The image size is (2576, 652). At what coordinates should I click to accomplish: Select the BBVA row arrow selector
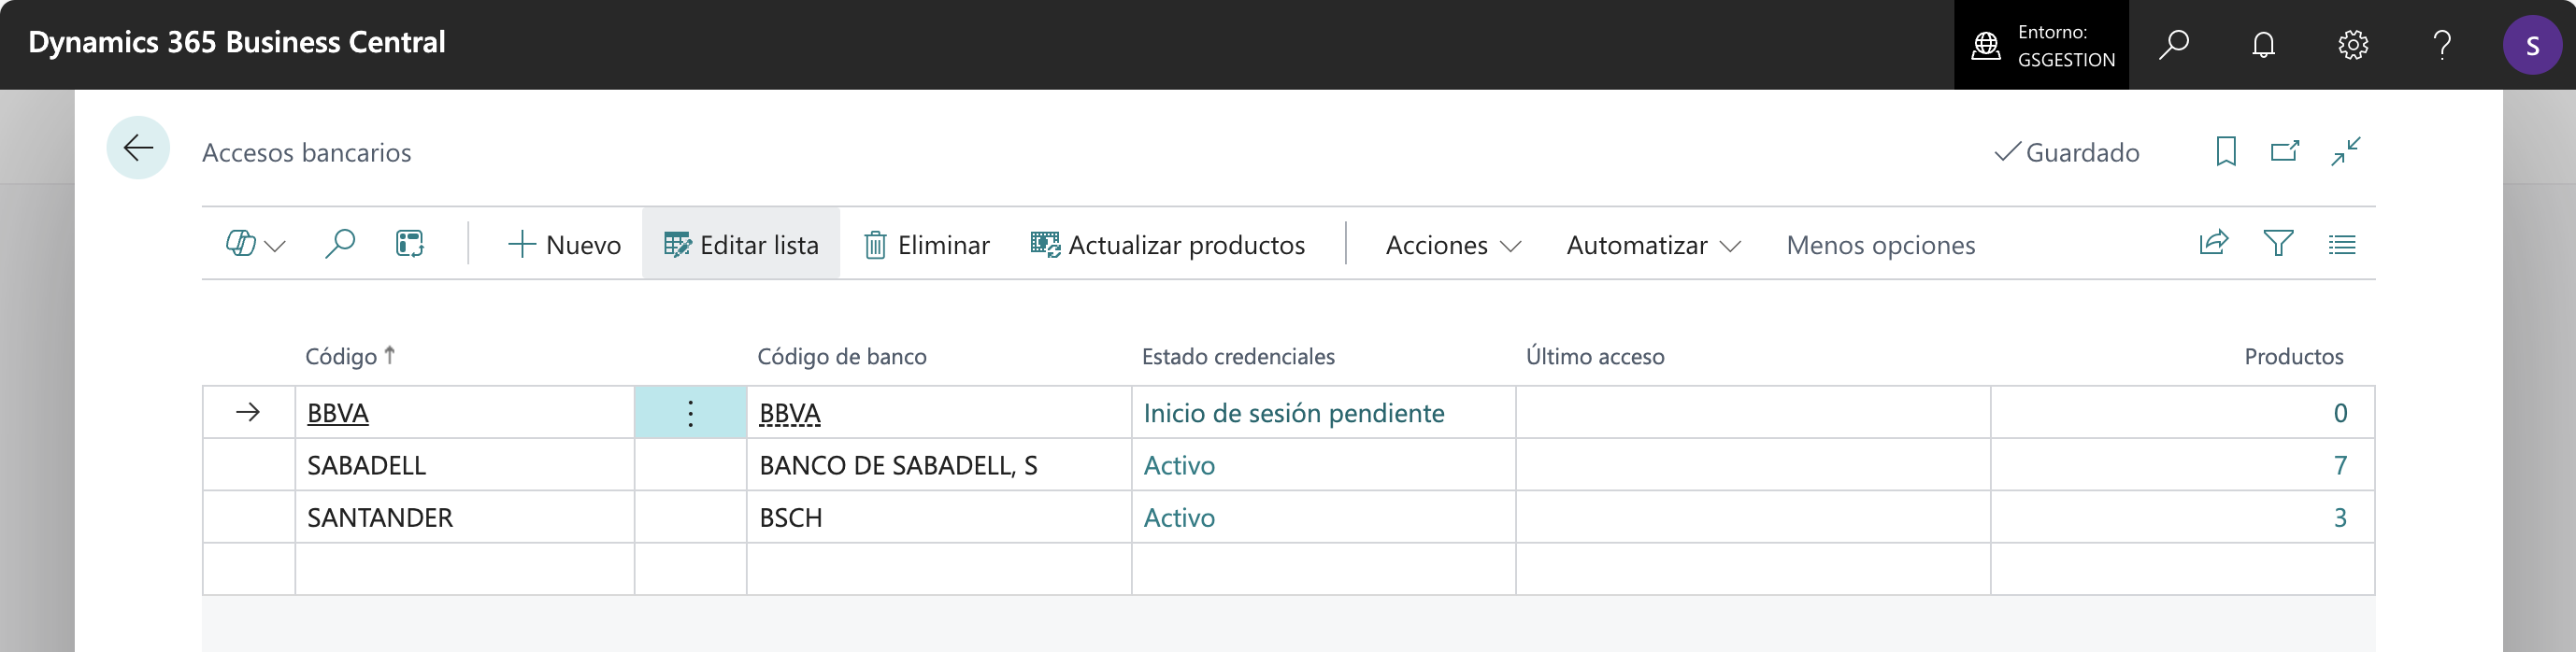[248, 413]
